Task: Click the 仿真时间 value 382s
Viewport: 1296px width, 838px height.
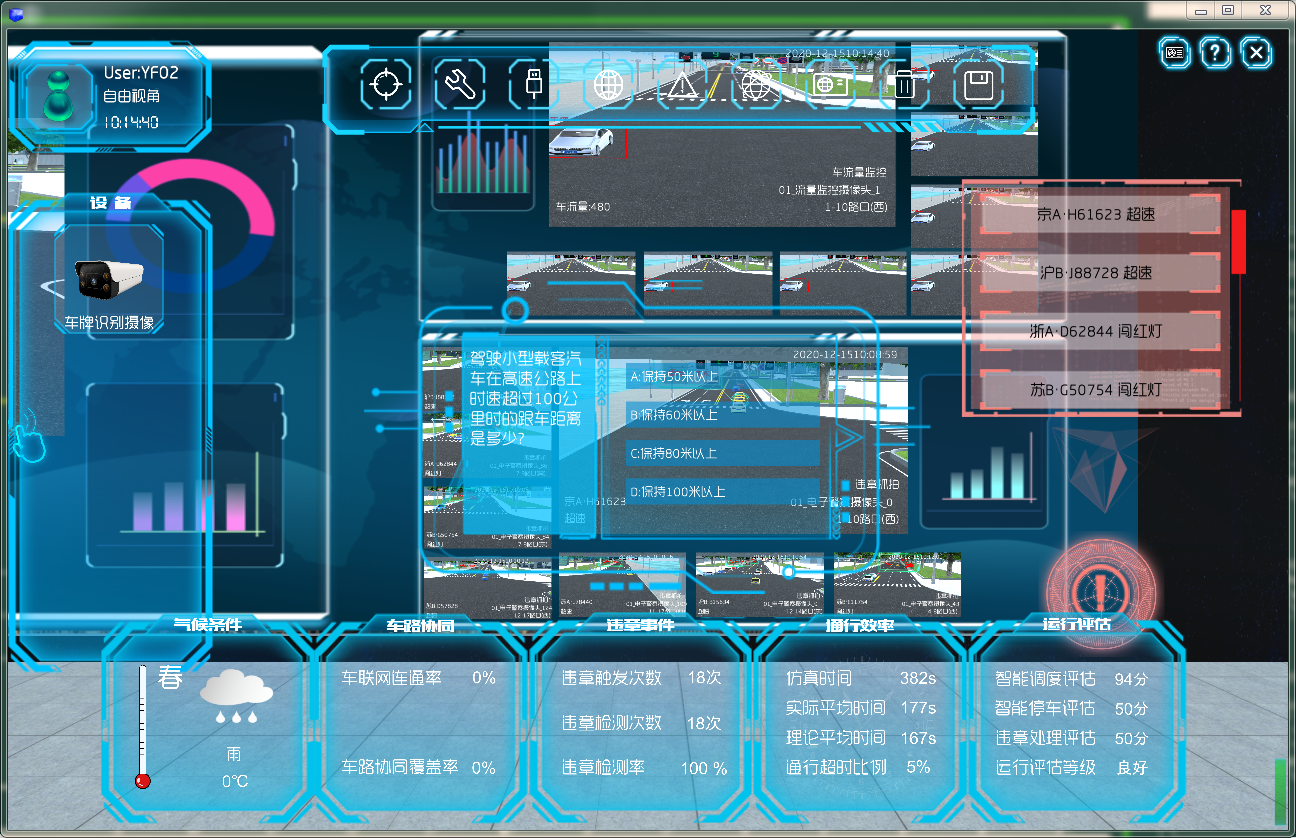Action: pos(918,678)
